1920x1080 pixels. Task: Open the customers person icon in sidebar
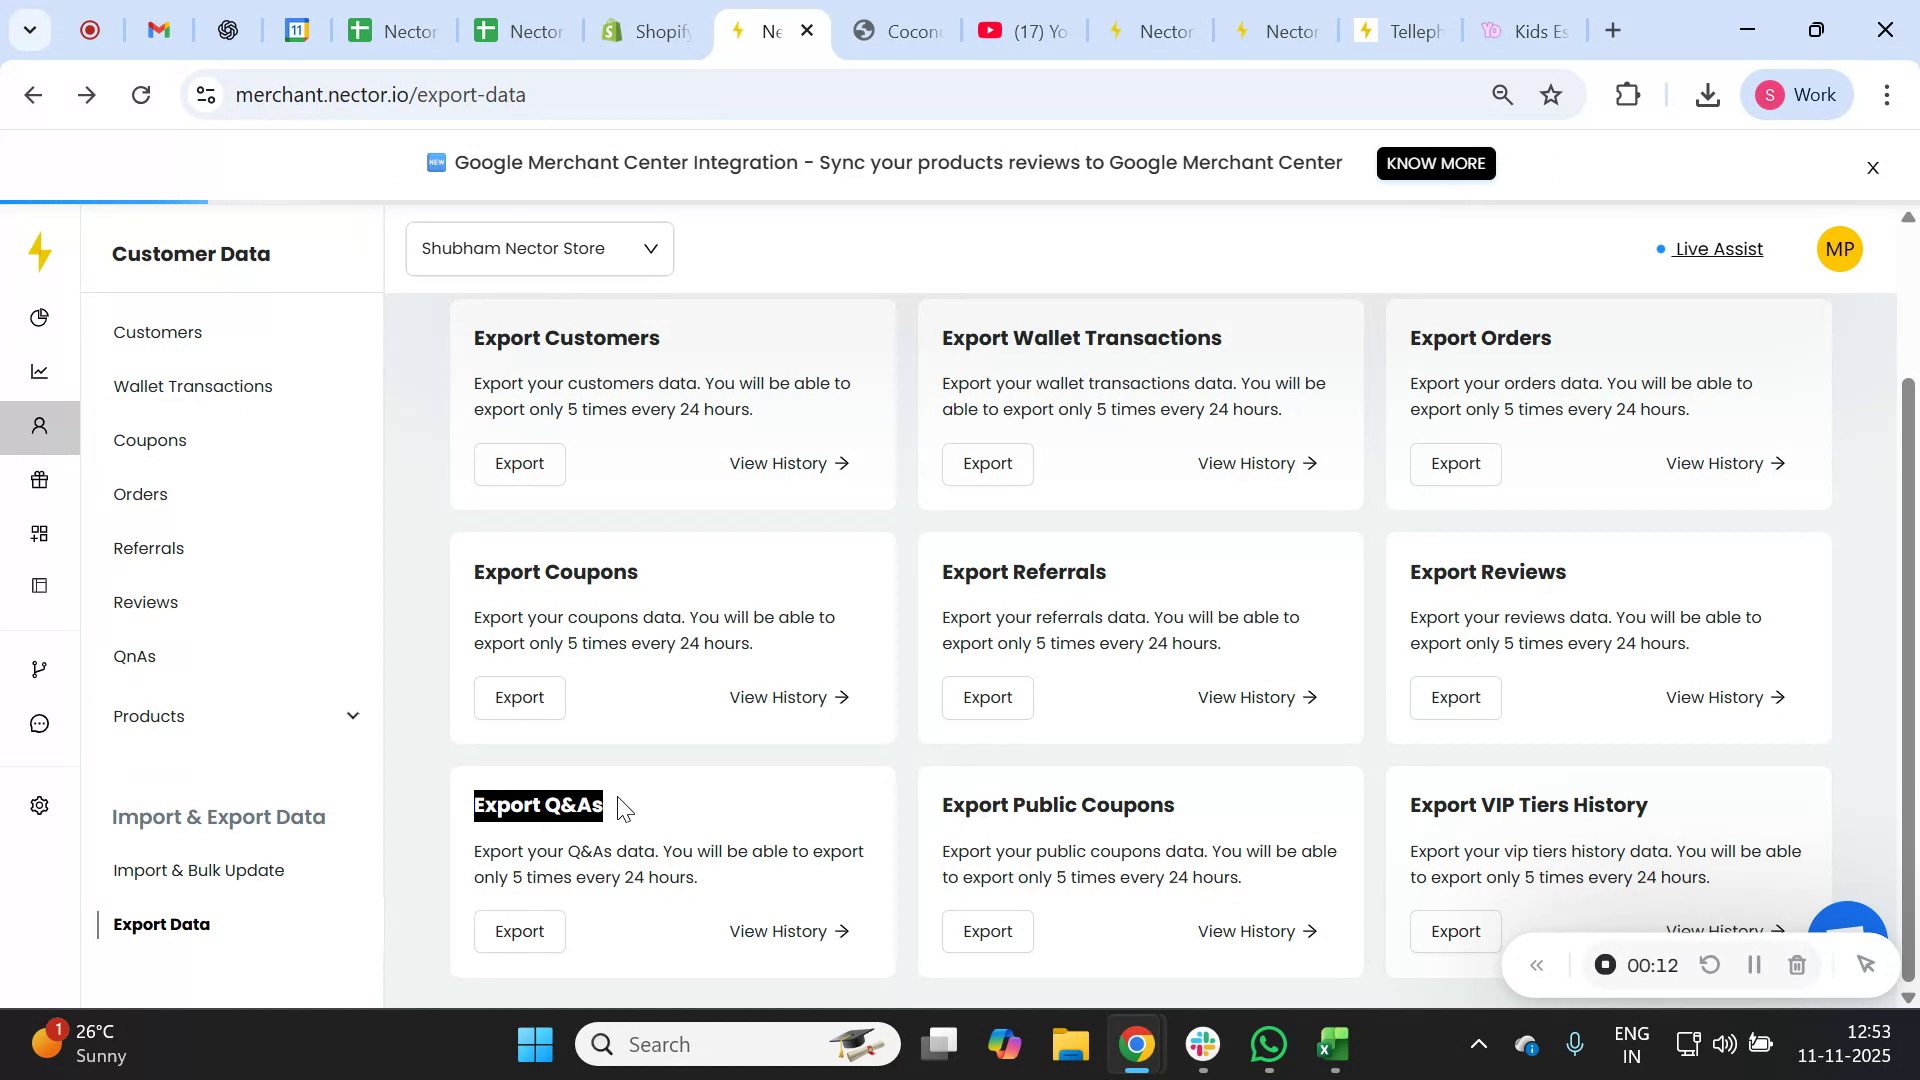(40, 426)
